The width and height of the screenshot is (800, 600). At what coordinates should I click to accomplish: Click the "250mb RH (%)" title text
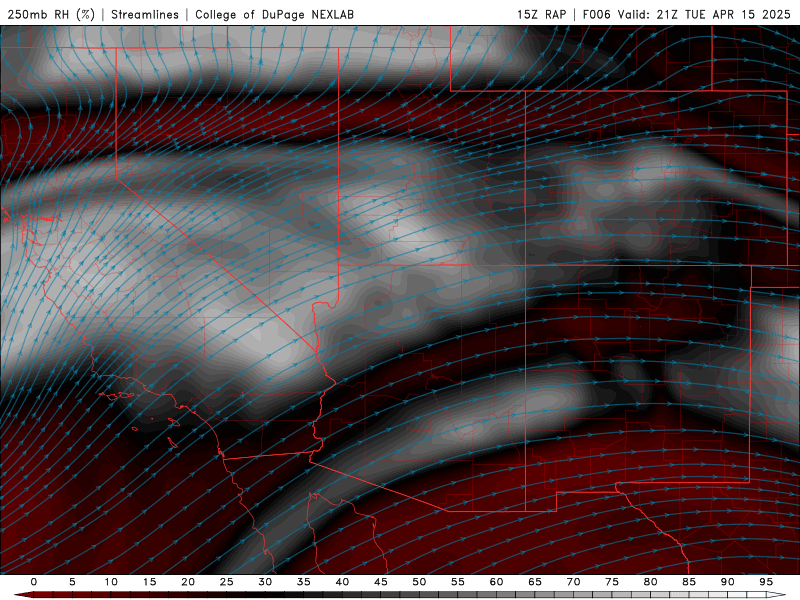[x=51, y=14]
